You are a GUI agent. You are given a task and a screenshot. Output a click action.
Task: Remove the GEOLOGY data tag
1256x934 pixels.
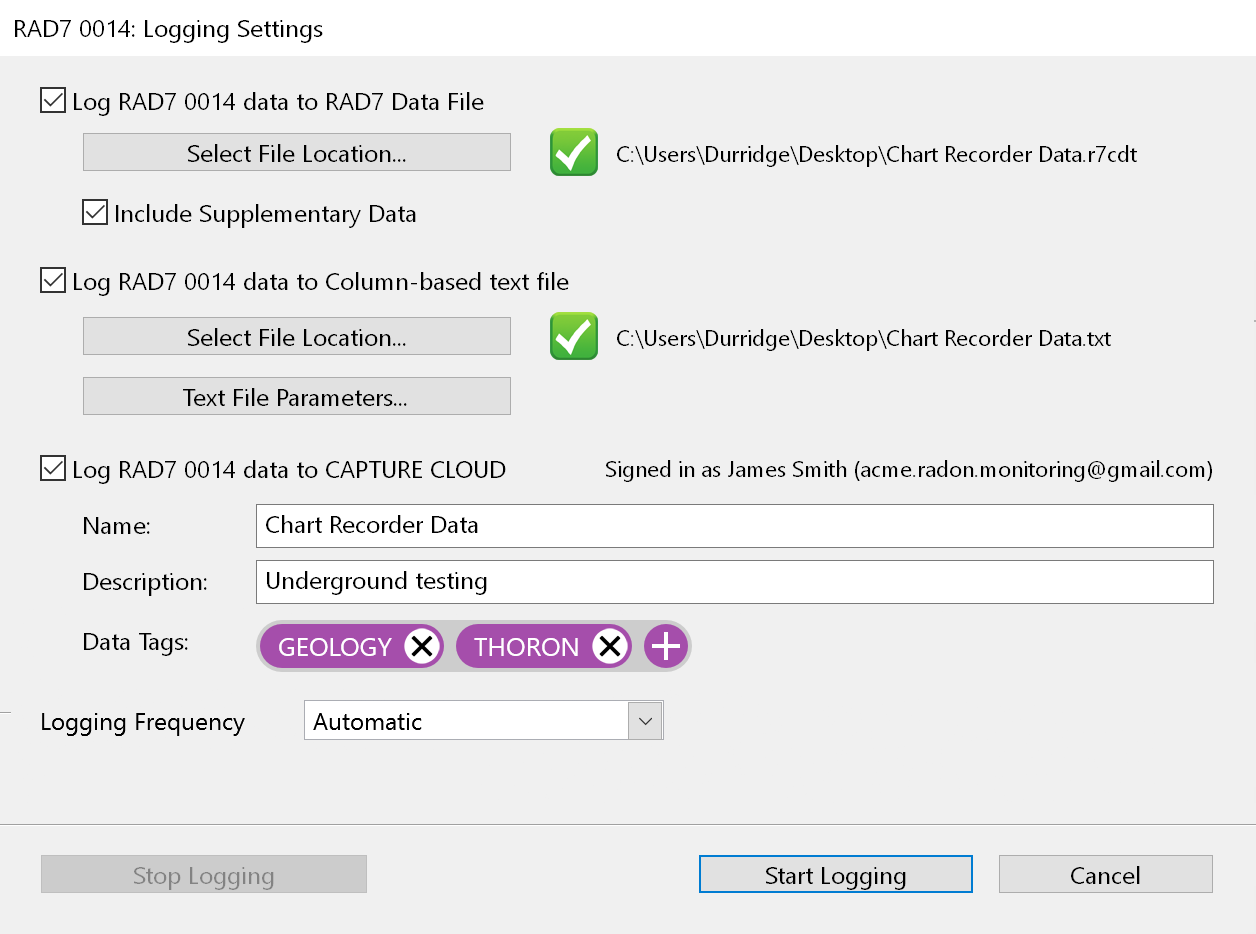pos(423,647)
